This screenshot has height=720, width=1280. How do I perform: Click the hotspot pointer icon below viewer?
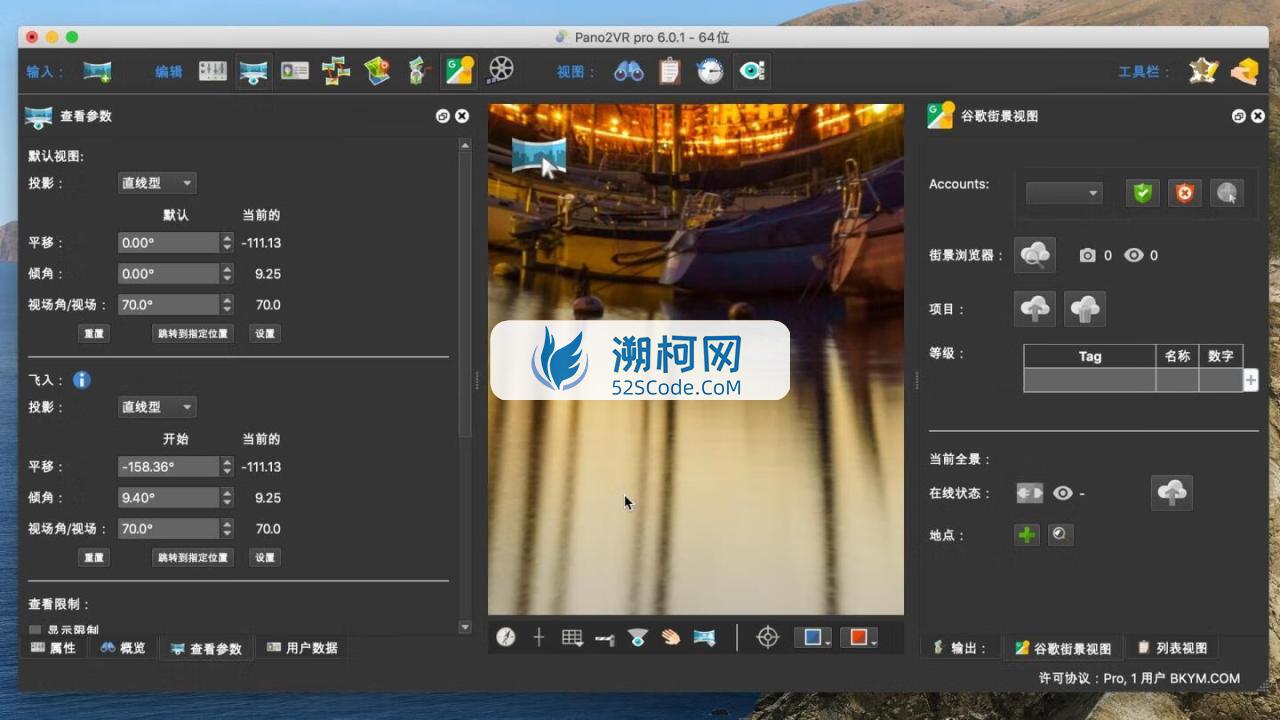605,638
